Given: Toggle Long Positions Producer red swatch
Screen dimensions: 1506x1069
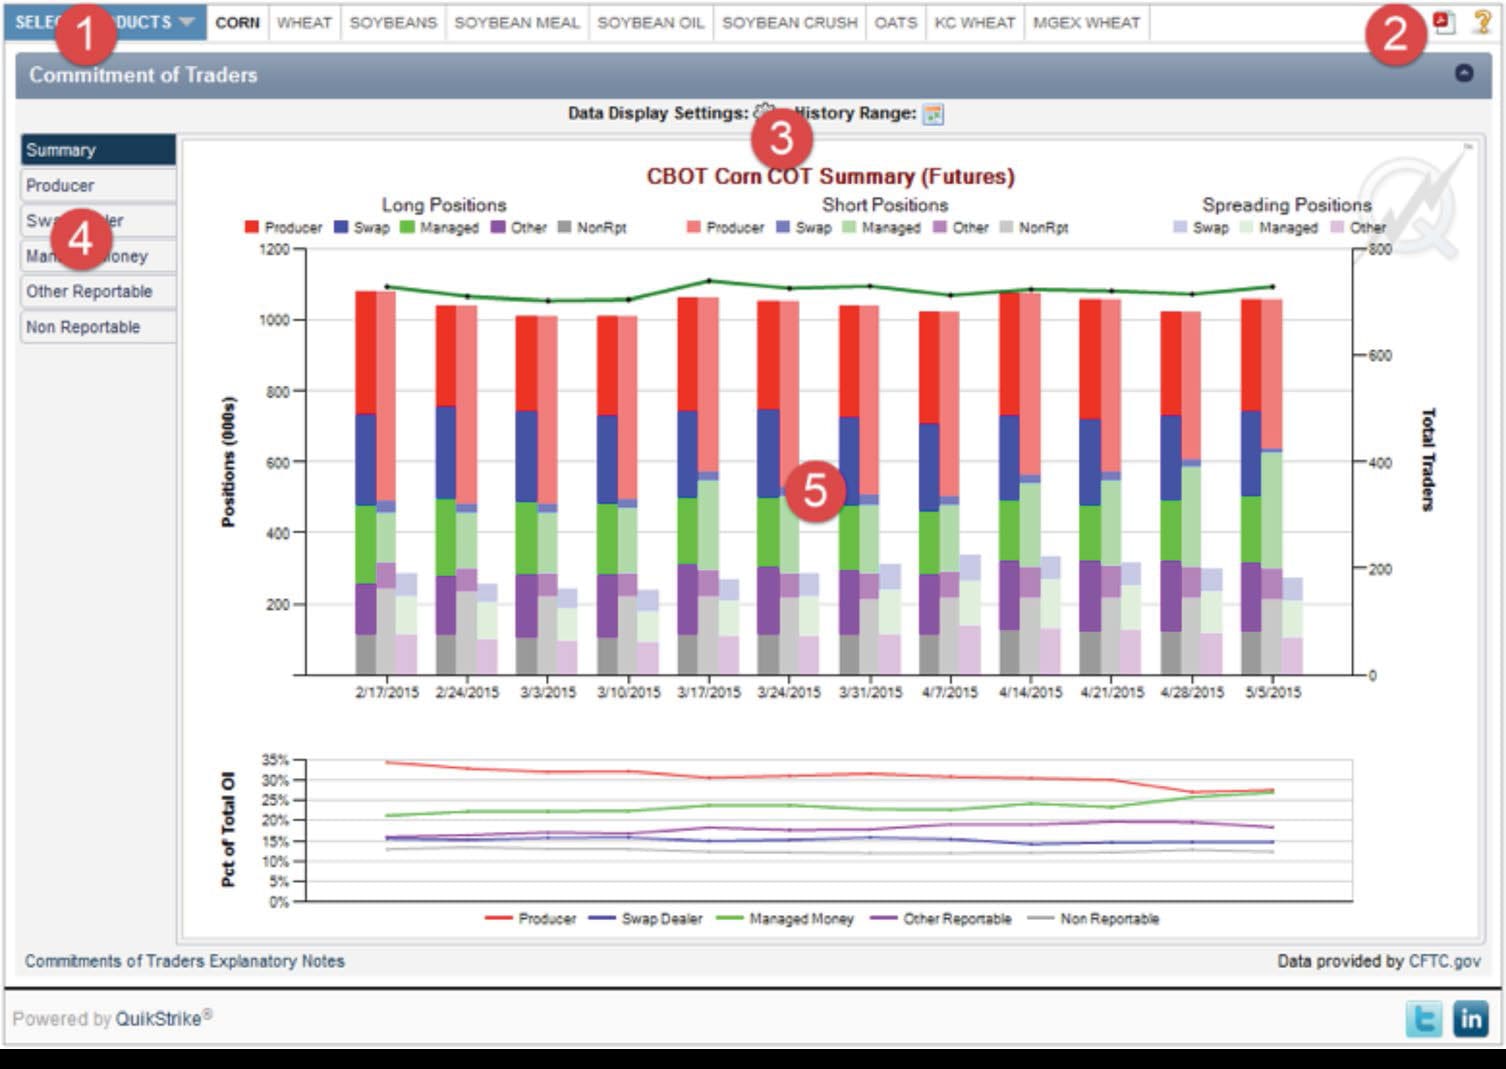Looking at the screenshot, I should click(252, 228).
